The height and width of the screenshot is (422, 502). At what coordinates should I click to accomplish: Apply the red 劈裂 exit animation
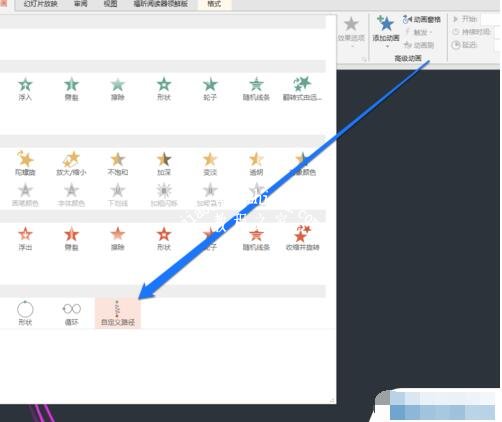[71, 238]
